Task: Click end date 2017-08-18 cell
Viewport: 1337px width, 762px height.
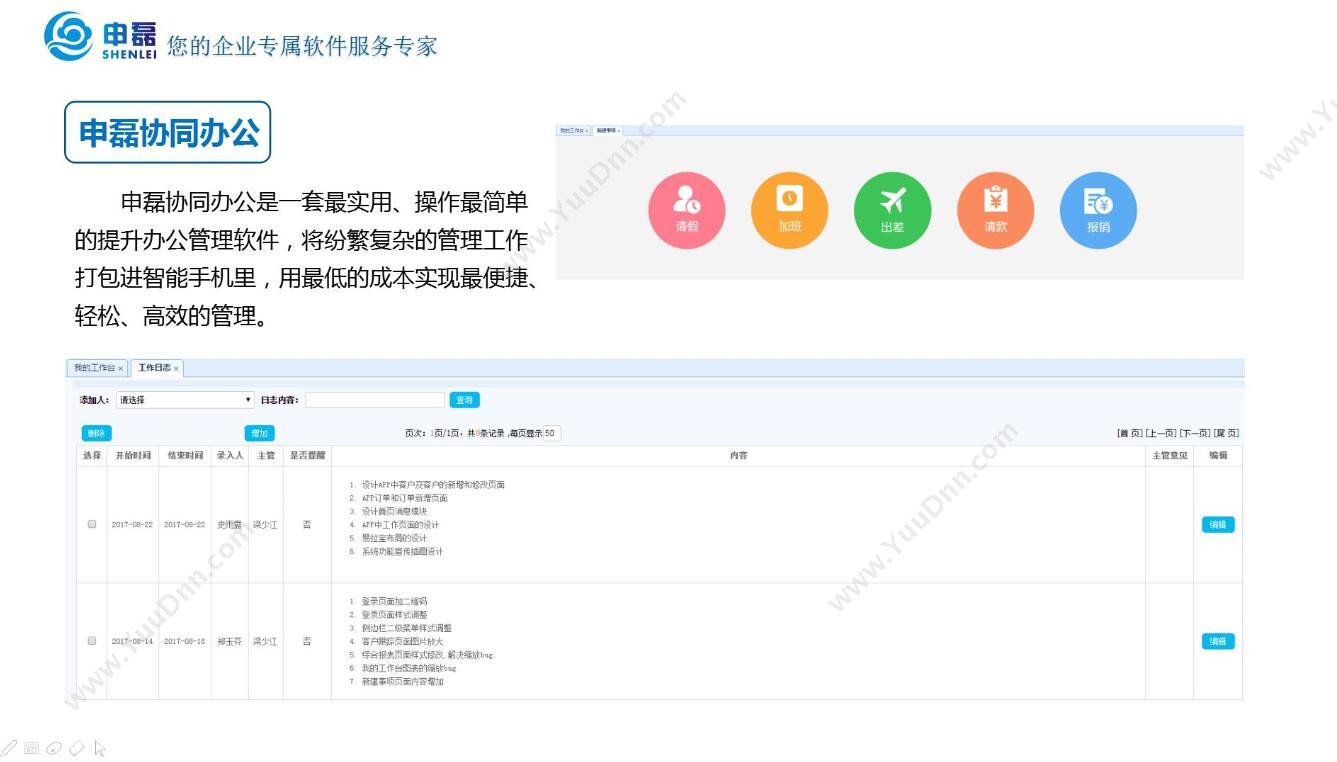Action: pyautogui.click(x=185, y=641)
